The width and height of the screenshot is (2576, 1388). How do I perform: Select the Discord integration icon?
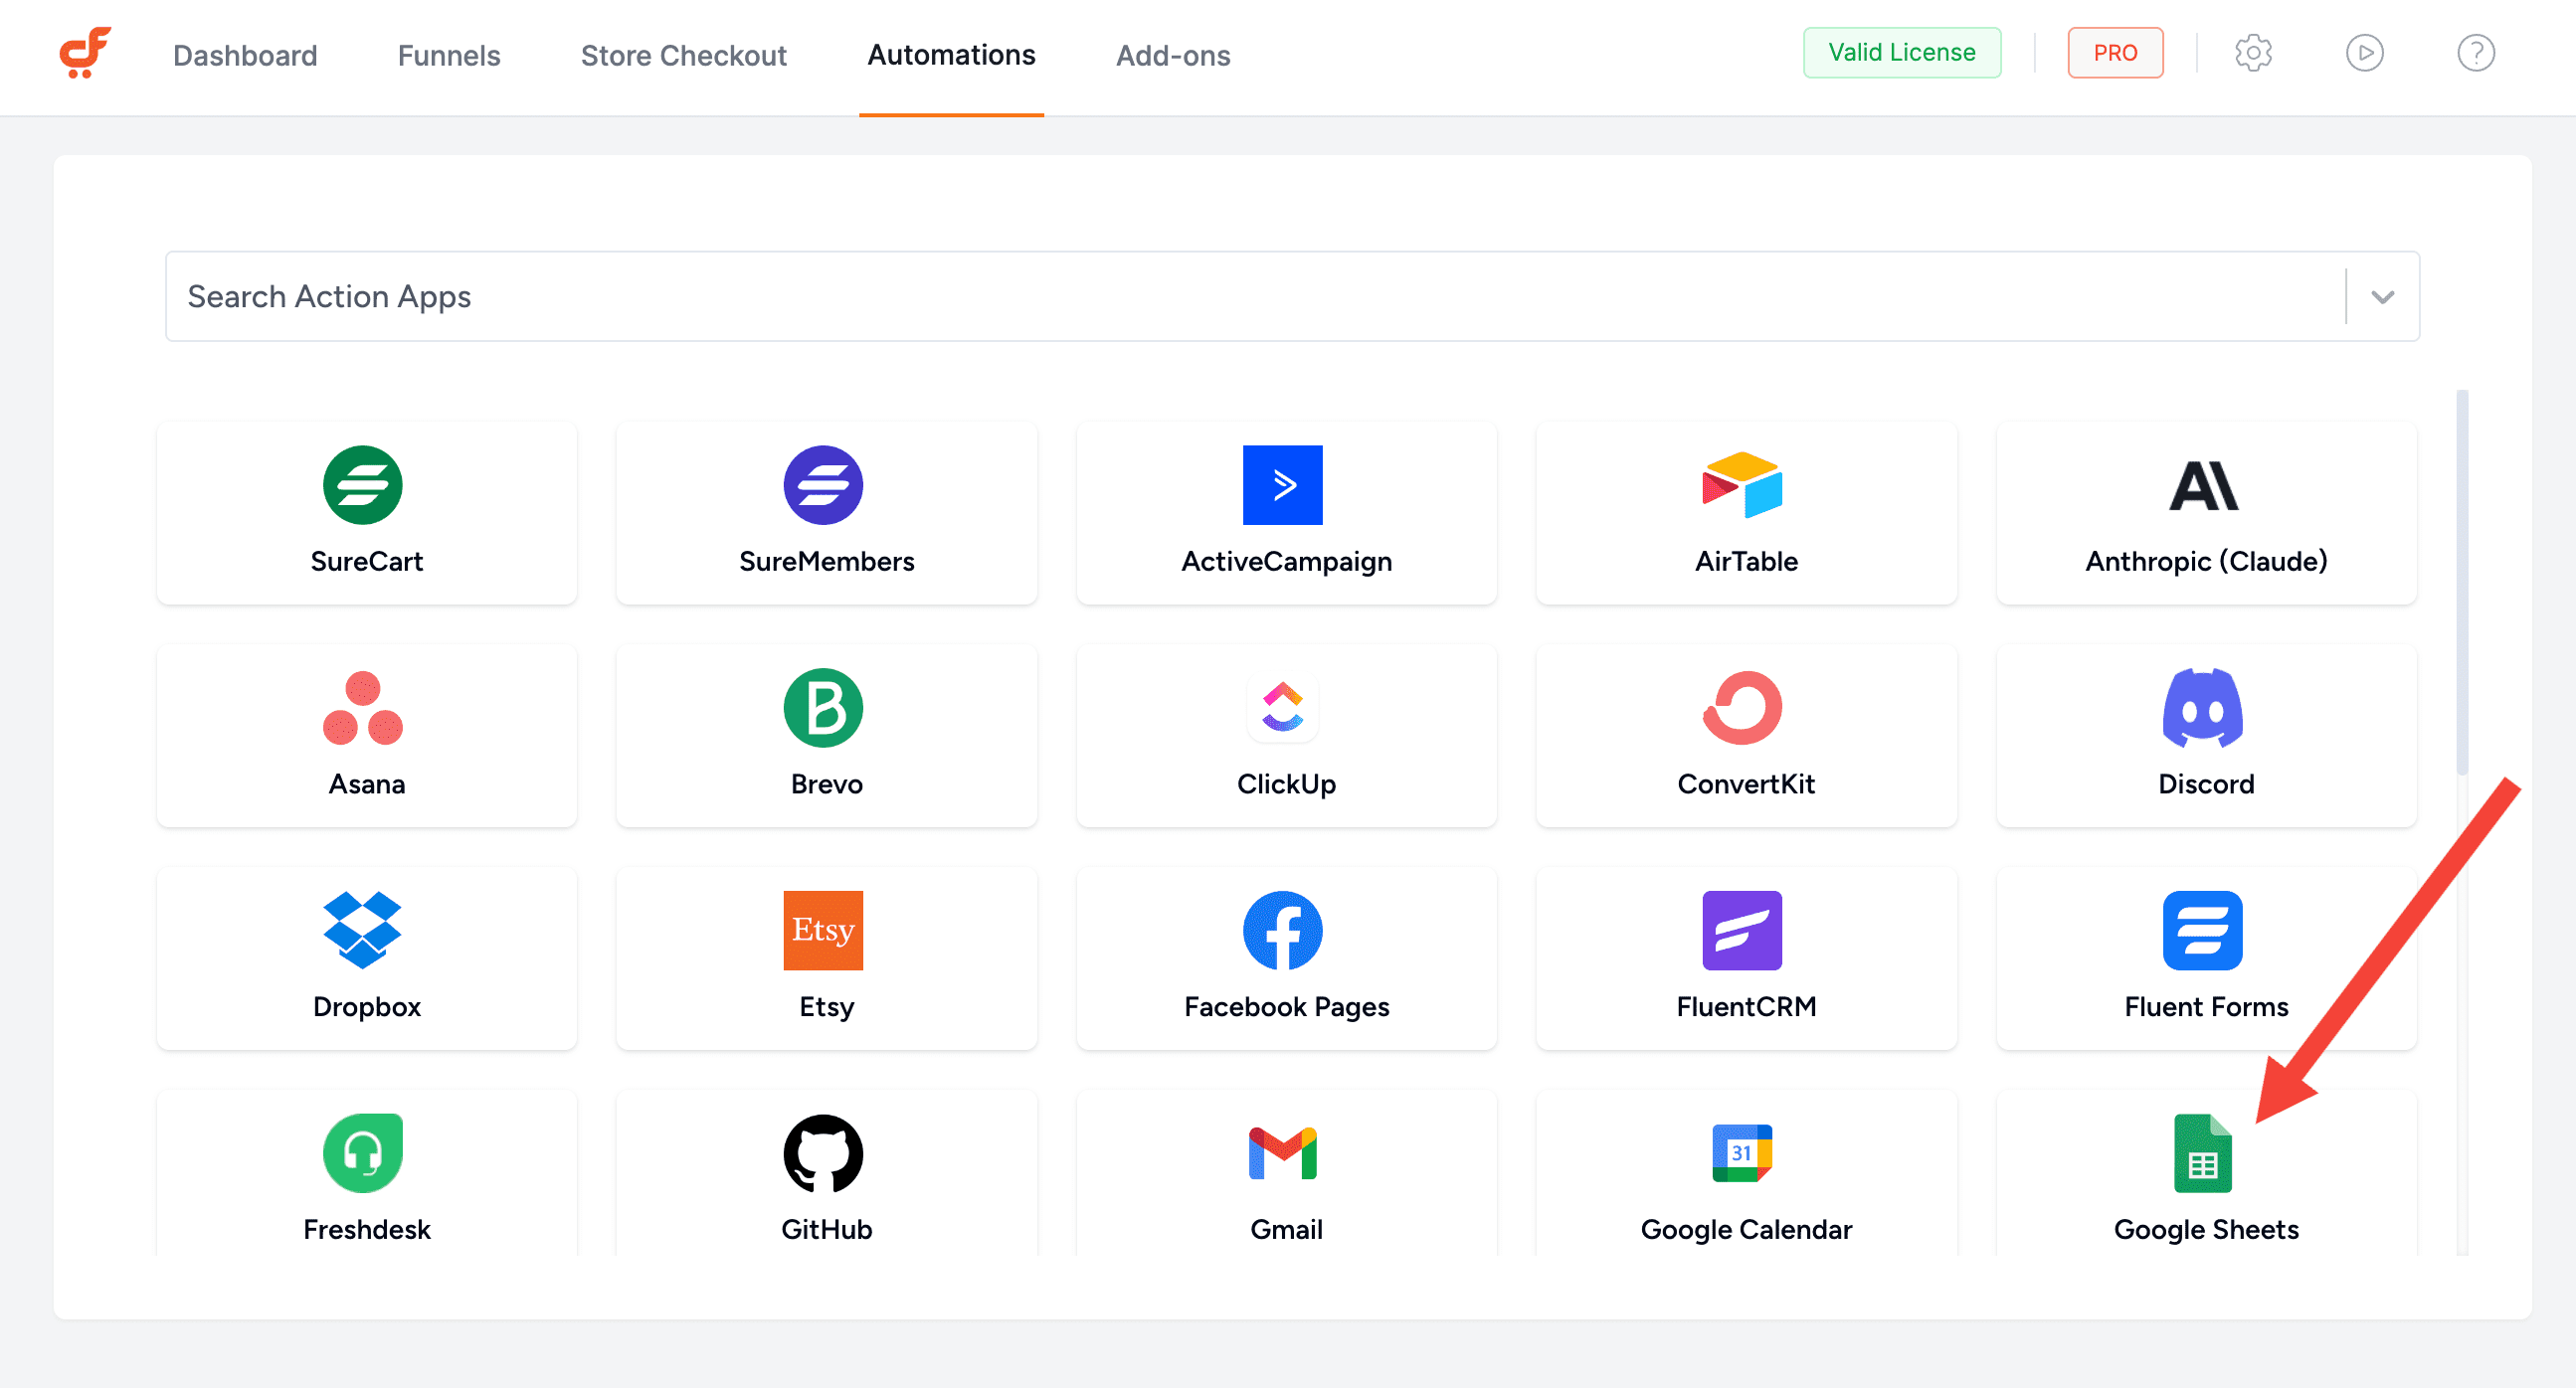point(2202,708)
